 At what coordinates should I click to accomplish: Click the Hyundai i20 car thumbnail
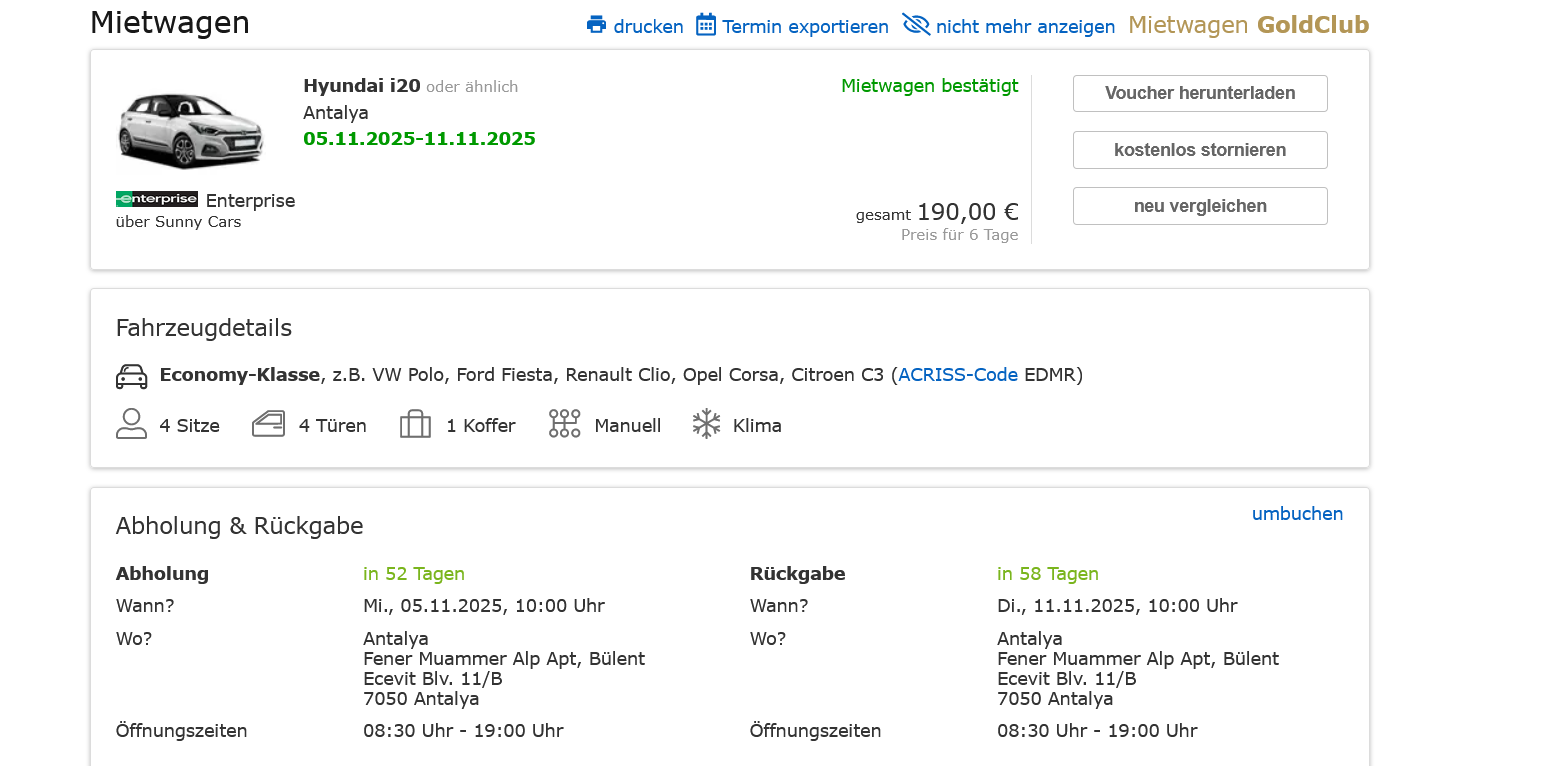[191, 128]
